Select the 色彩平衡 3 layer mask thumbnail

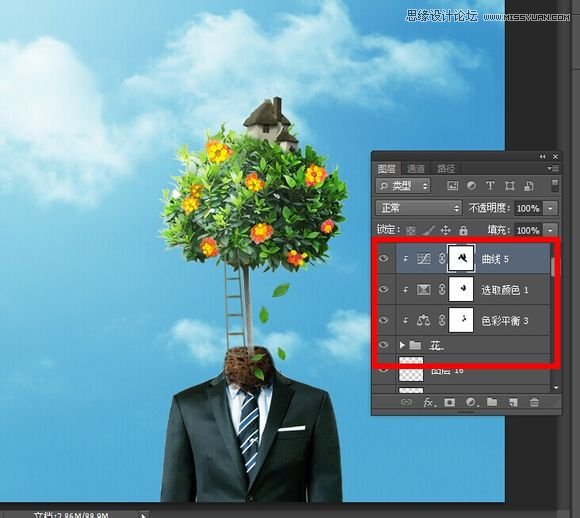click(461, 320)
